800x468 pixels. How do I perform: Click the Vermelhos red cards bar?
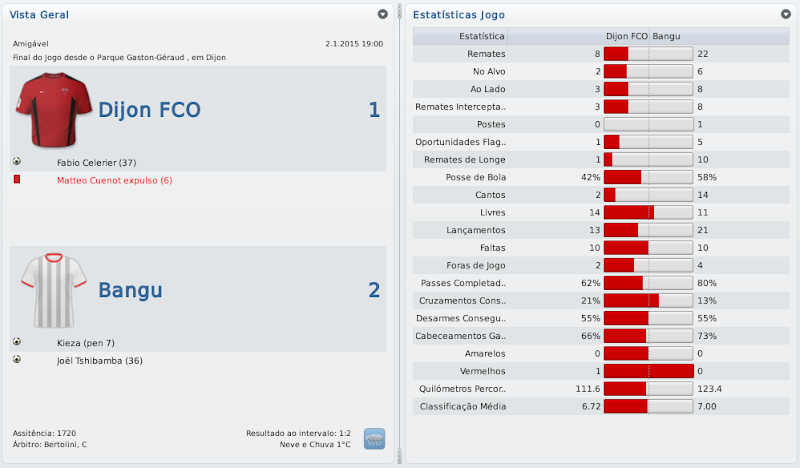point(648,371)
